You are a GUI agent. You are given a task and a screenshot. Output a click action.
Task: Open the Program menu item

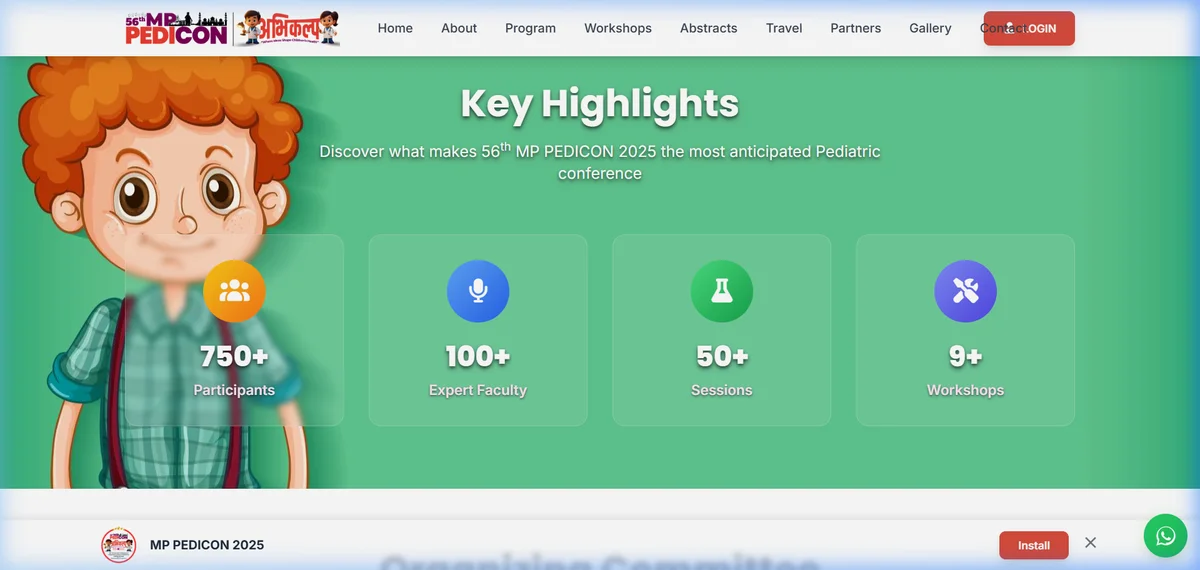point(530,28)
